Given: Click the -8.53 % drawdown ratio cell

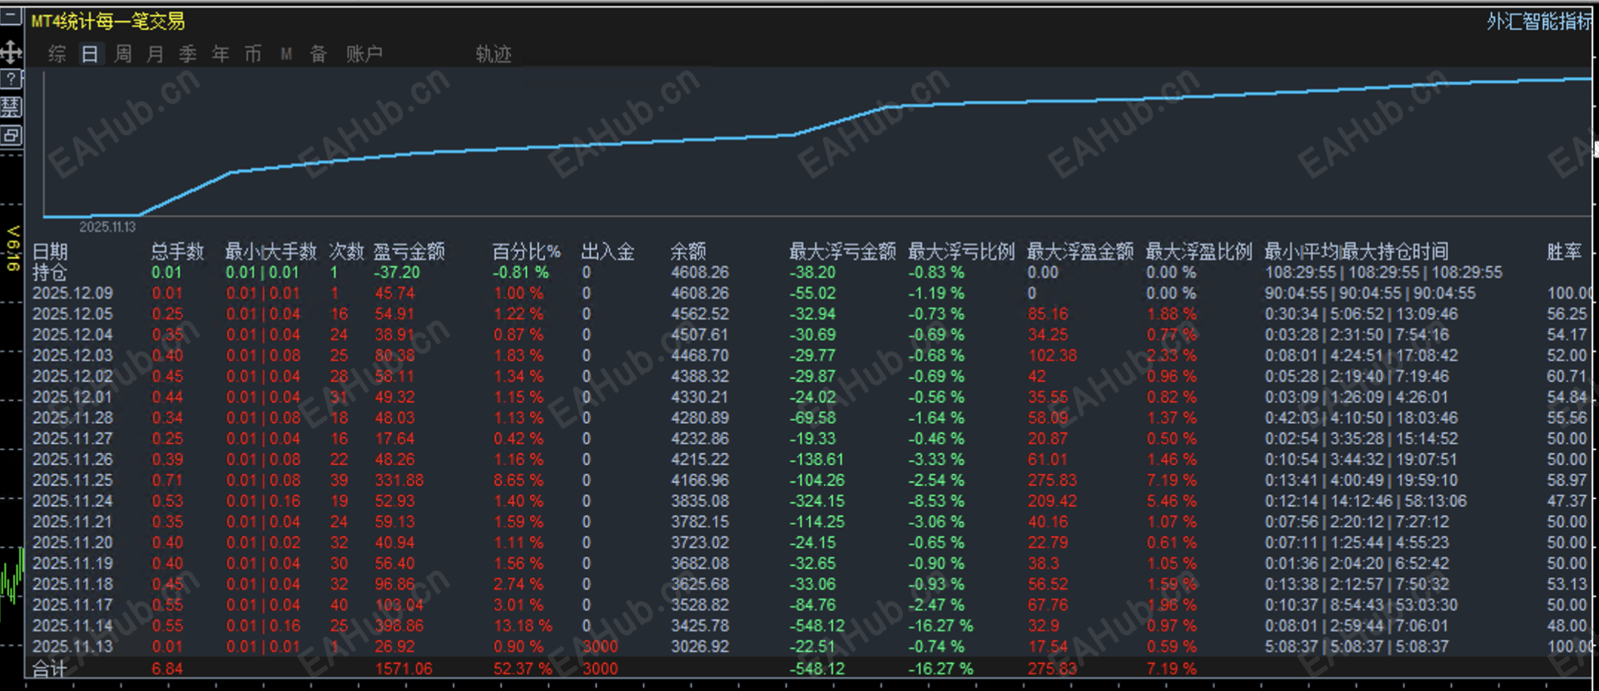Looking at the screenshot, I should [x=936, y=501].
